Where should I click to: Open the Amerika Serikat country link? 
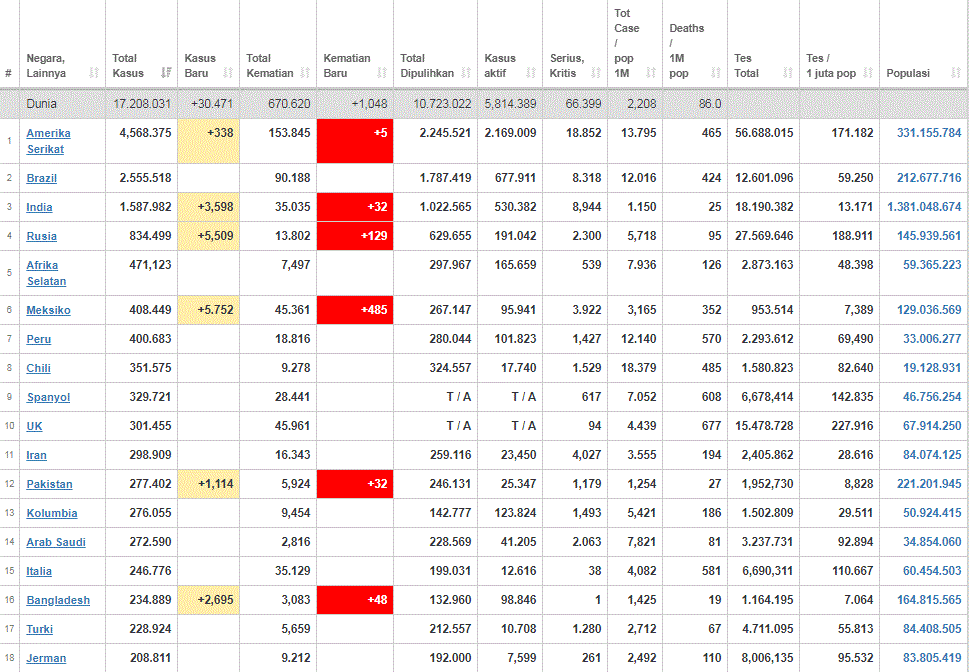48,141
